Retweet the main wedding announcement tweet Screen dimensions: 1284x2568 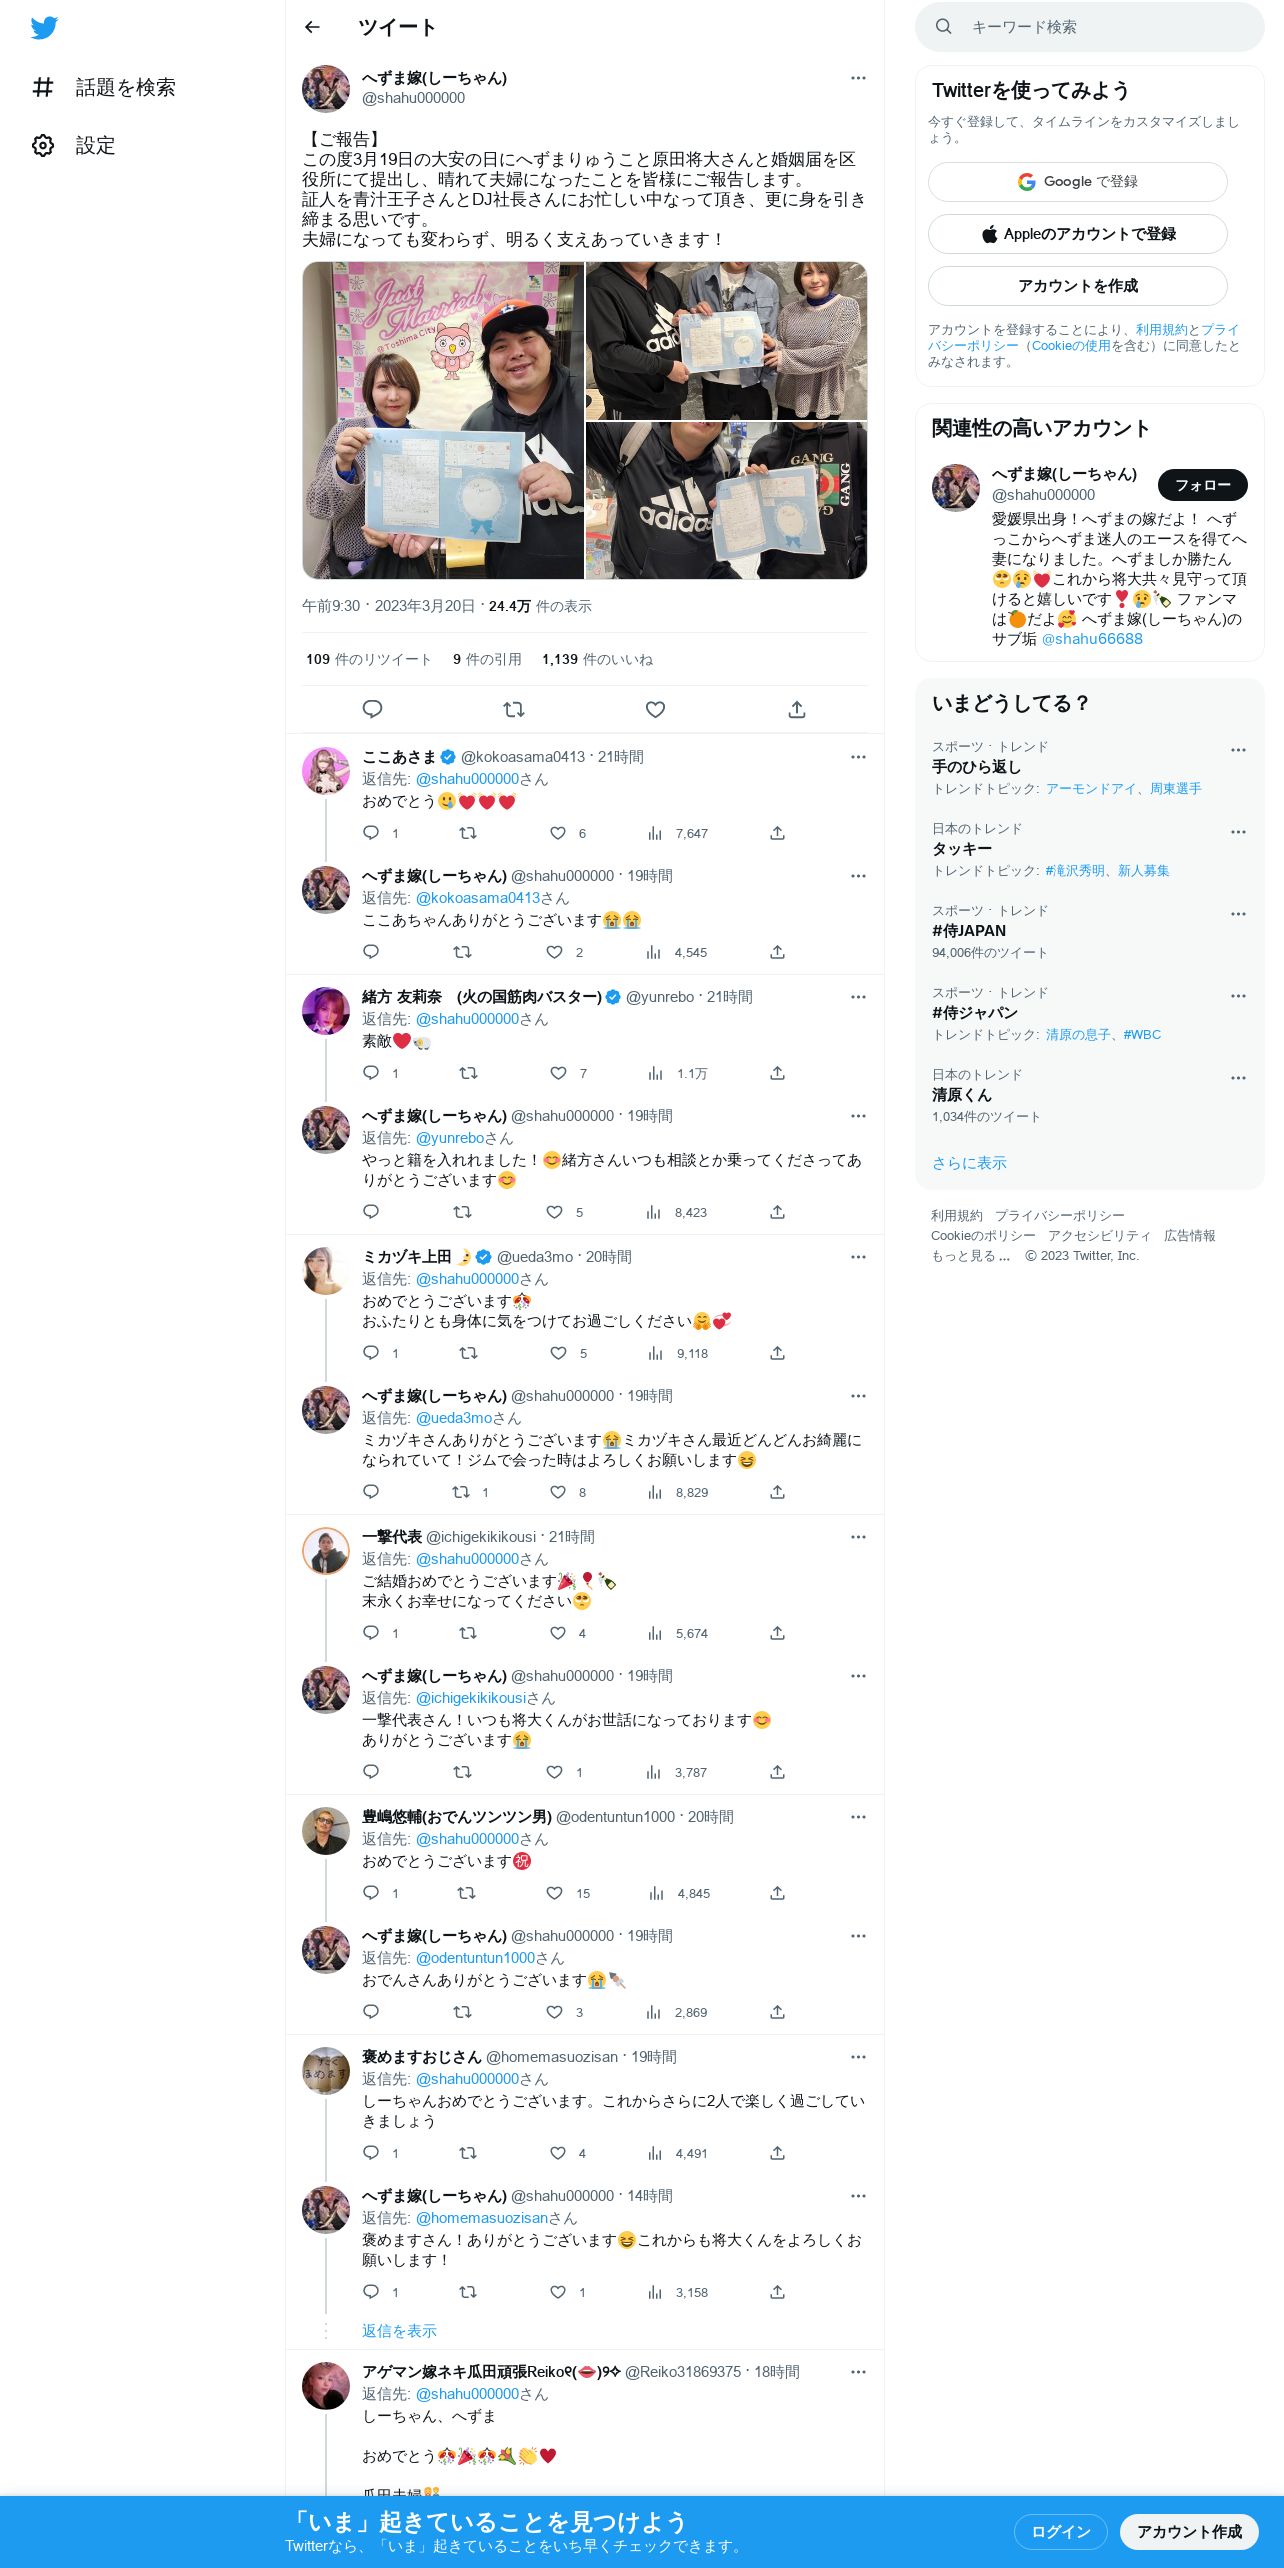click(514, 709)
